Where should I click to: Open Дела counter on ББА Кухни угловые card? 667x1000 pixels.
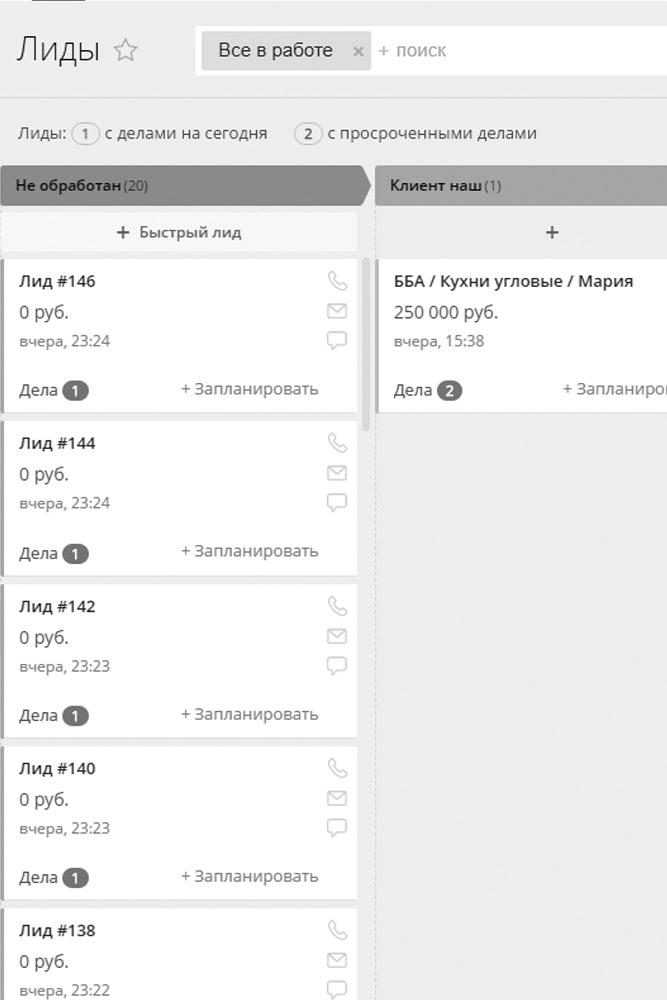[449, 390]
